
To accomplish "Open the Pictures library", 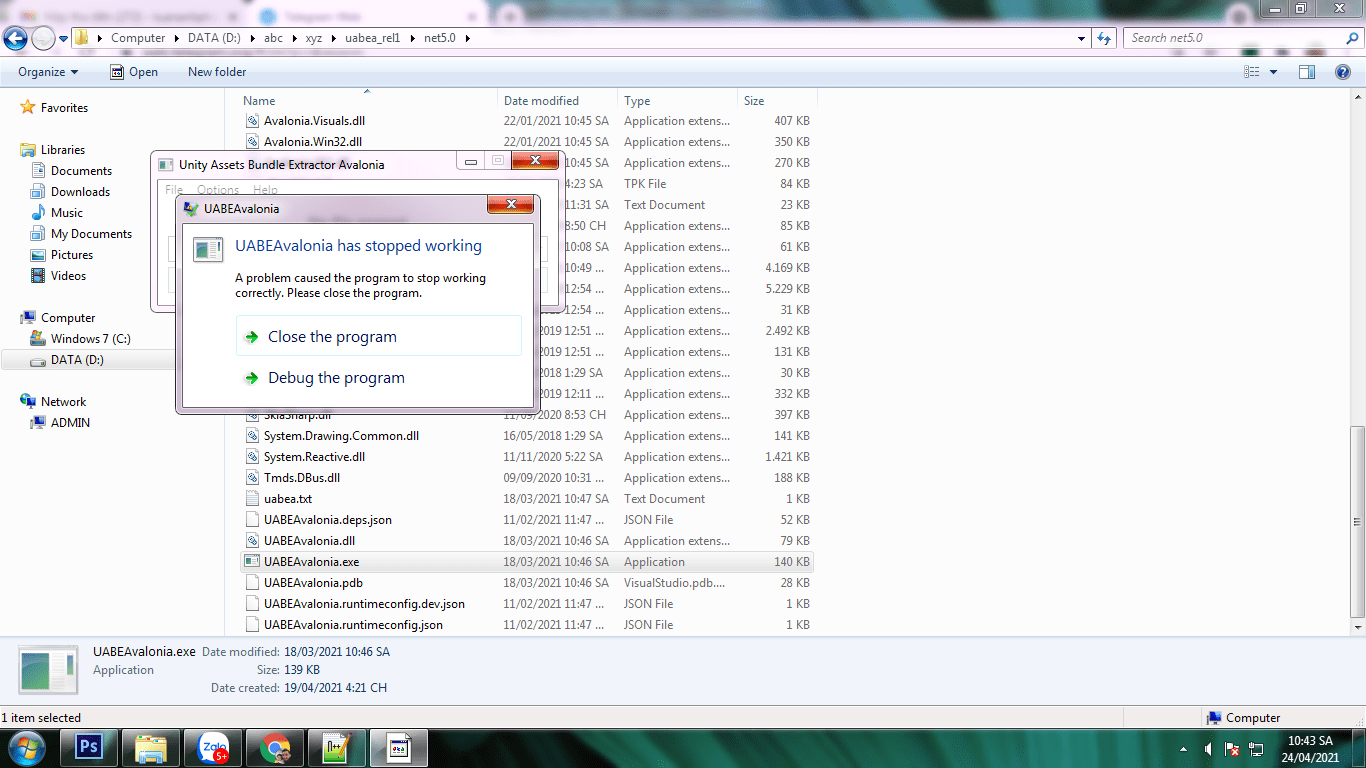I will 72,255.
